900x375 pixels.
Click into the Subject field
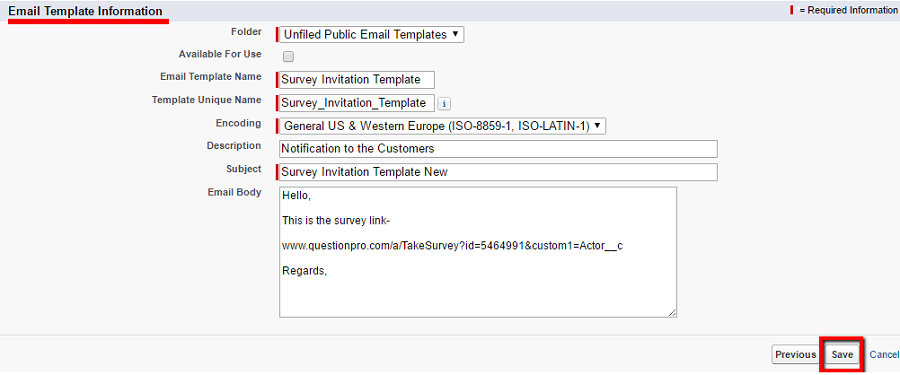pos(498,172)
